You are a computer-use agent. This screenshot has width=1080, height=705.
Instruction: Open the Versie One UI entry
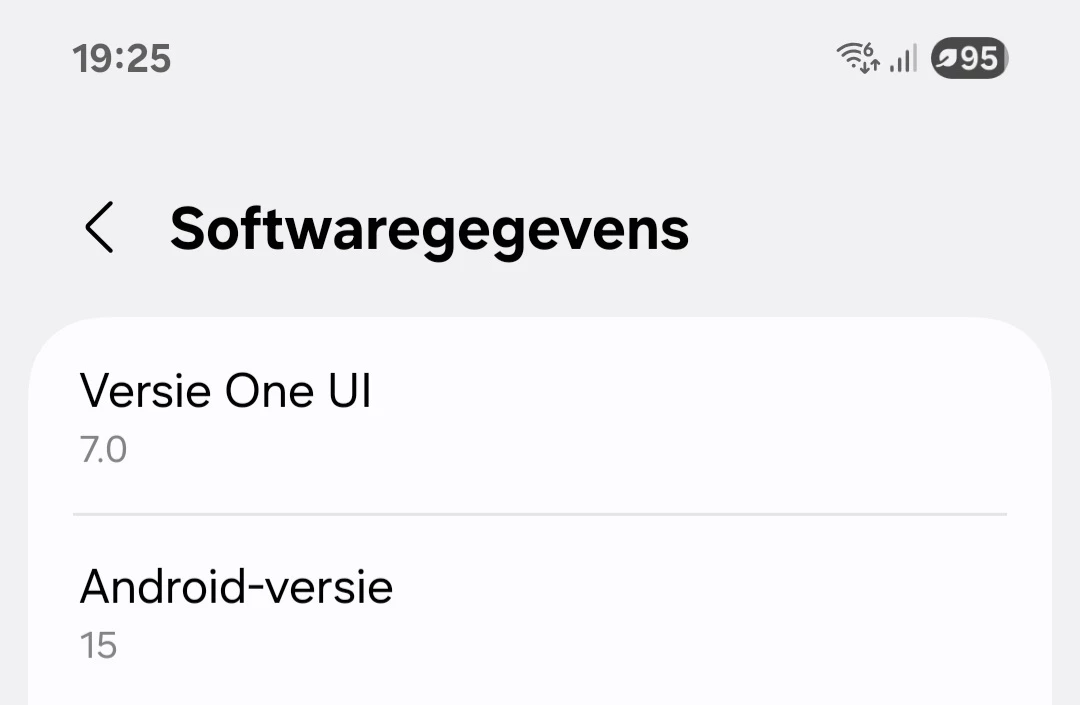[540, 416]
